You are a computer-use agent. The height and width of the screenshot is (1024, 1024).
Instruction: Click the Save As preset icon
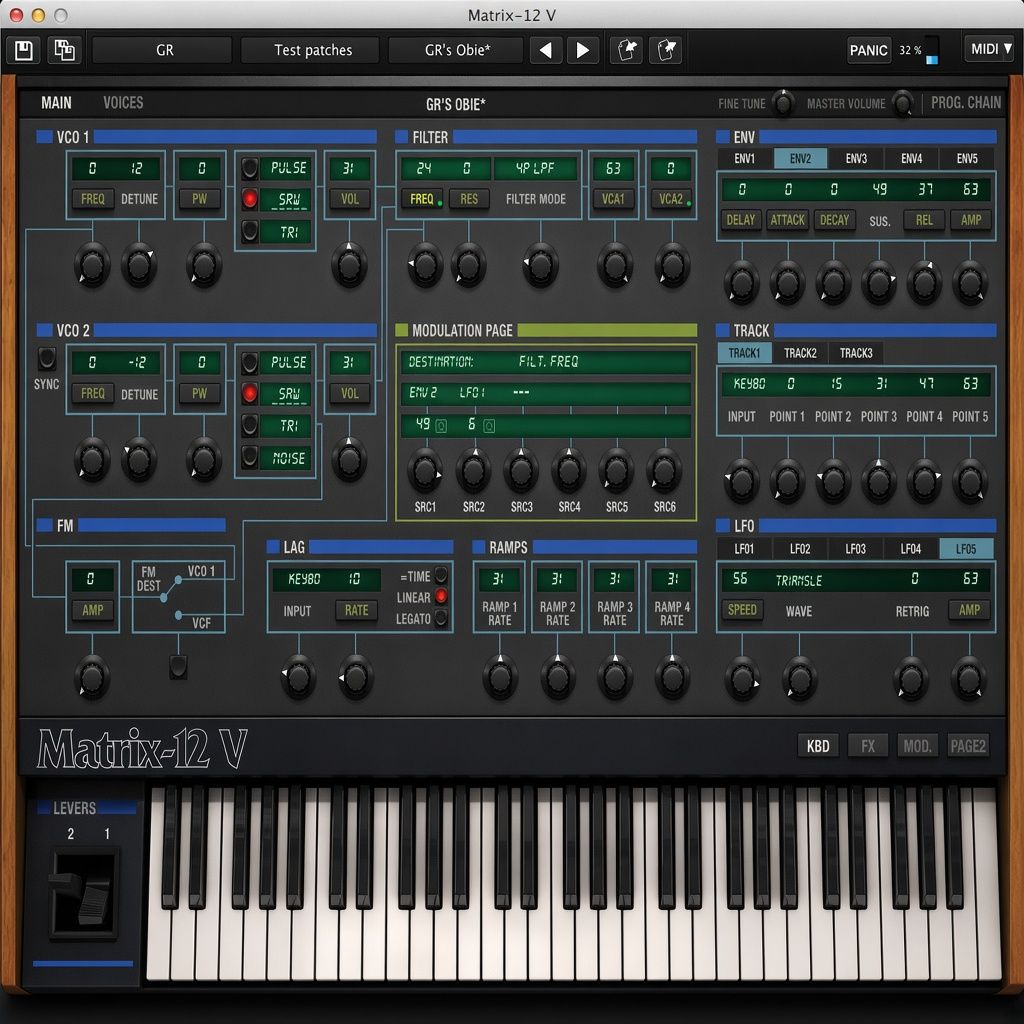pos(64,50)
